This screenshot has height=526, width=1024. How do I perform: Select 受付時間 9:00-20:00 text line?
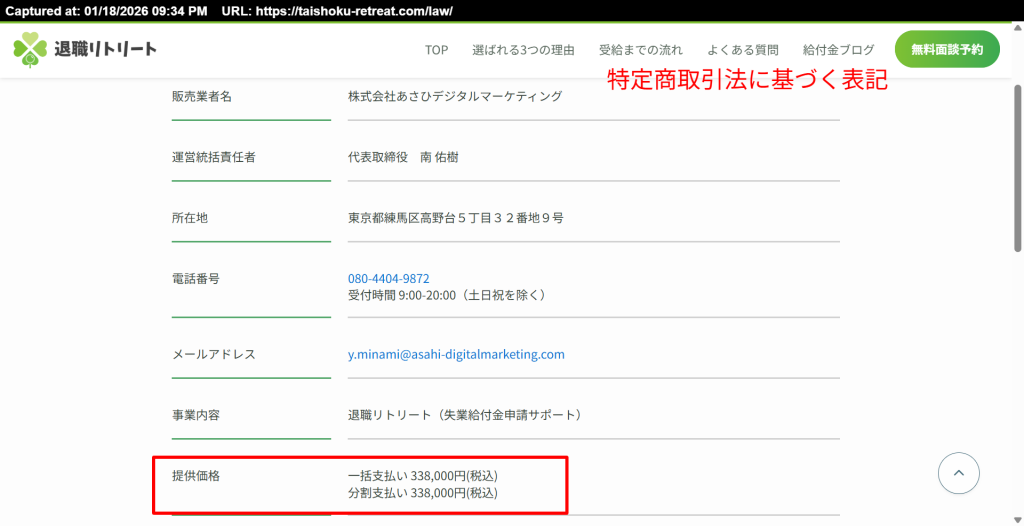447,295
